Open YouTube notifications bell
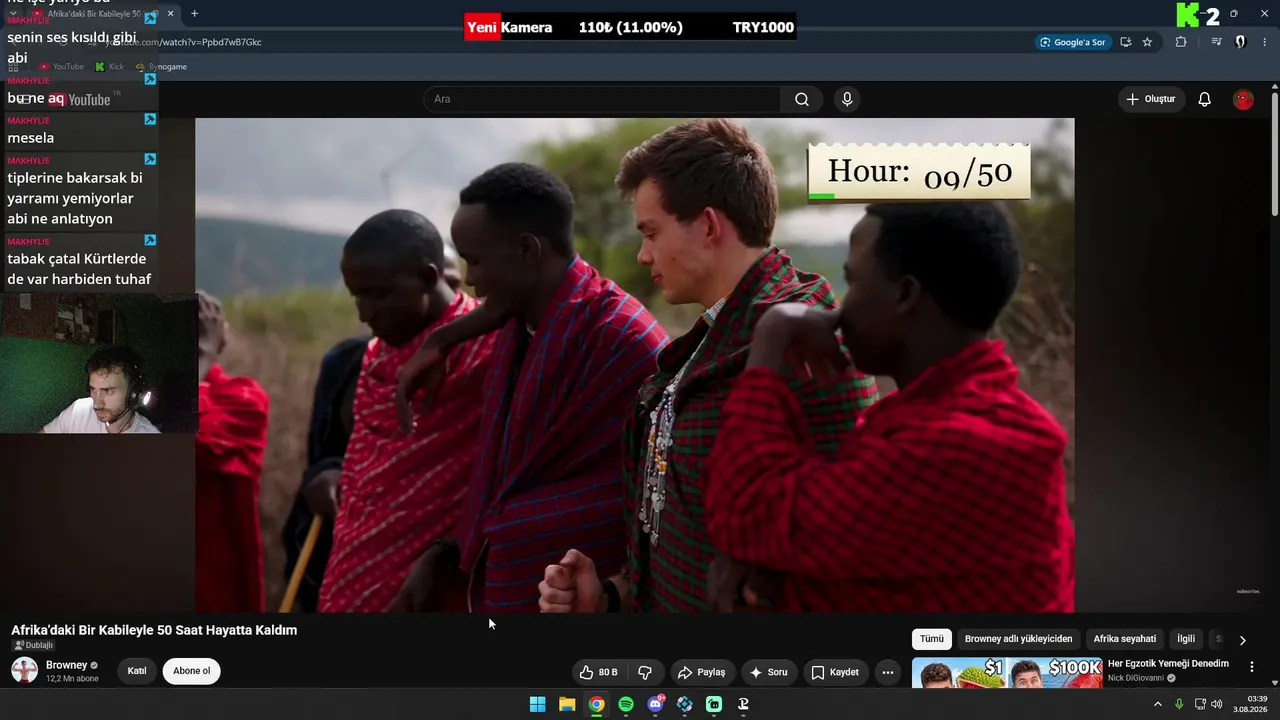1280x720 pixels. pos(1205,99)
